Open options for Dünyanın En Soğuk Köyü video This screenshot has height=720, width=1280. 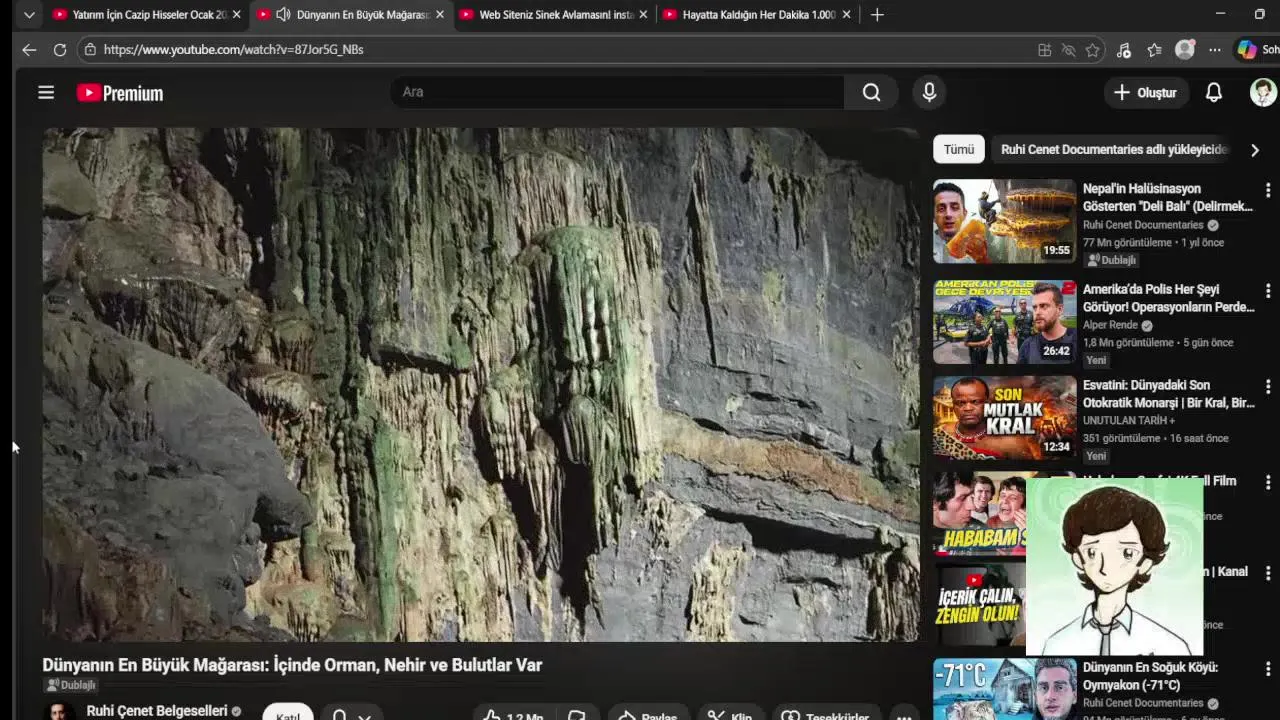click(1267, 669)
